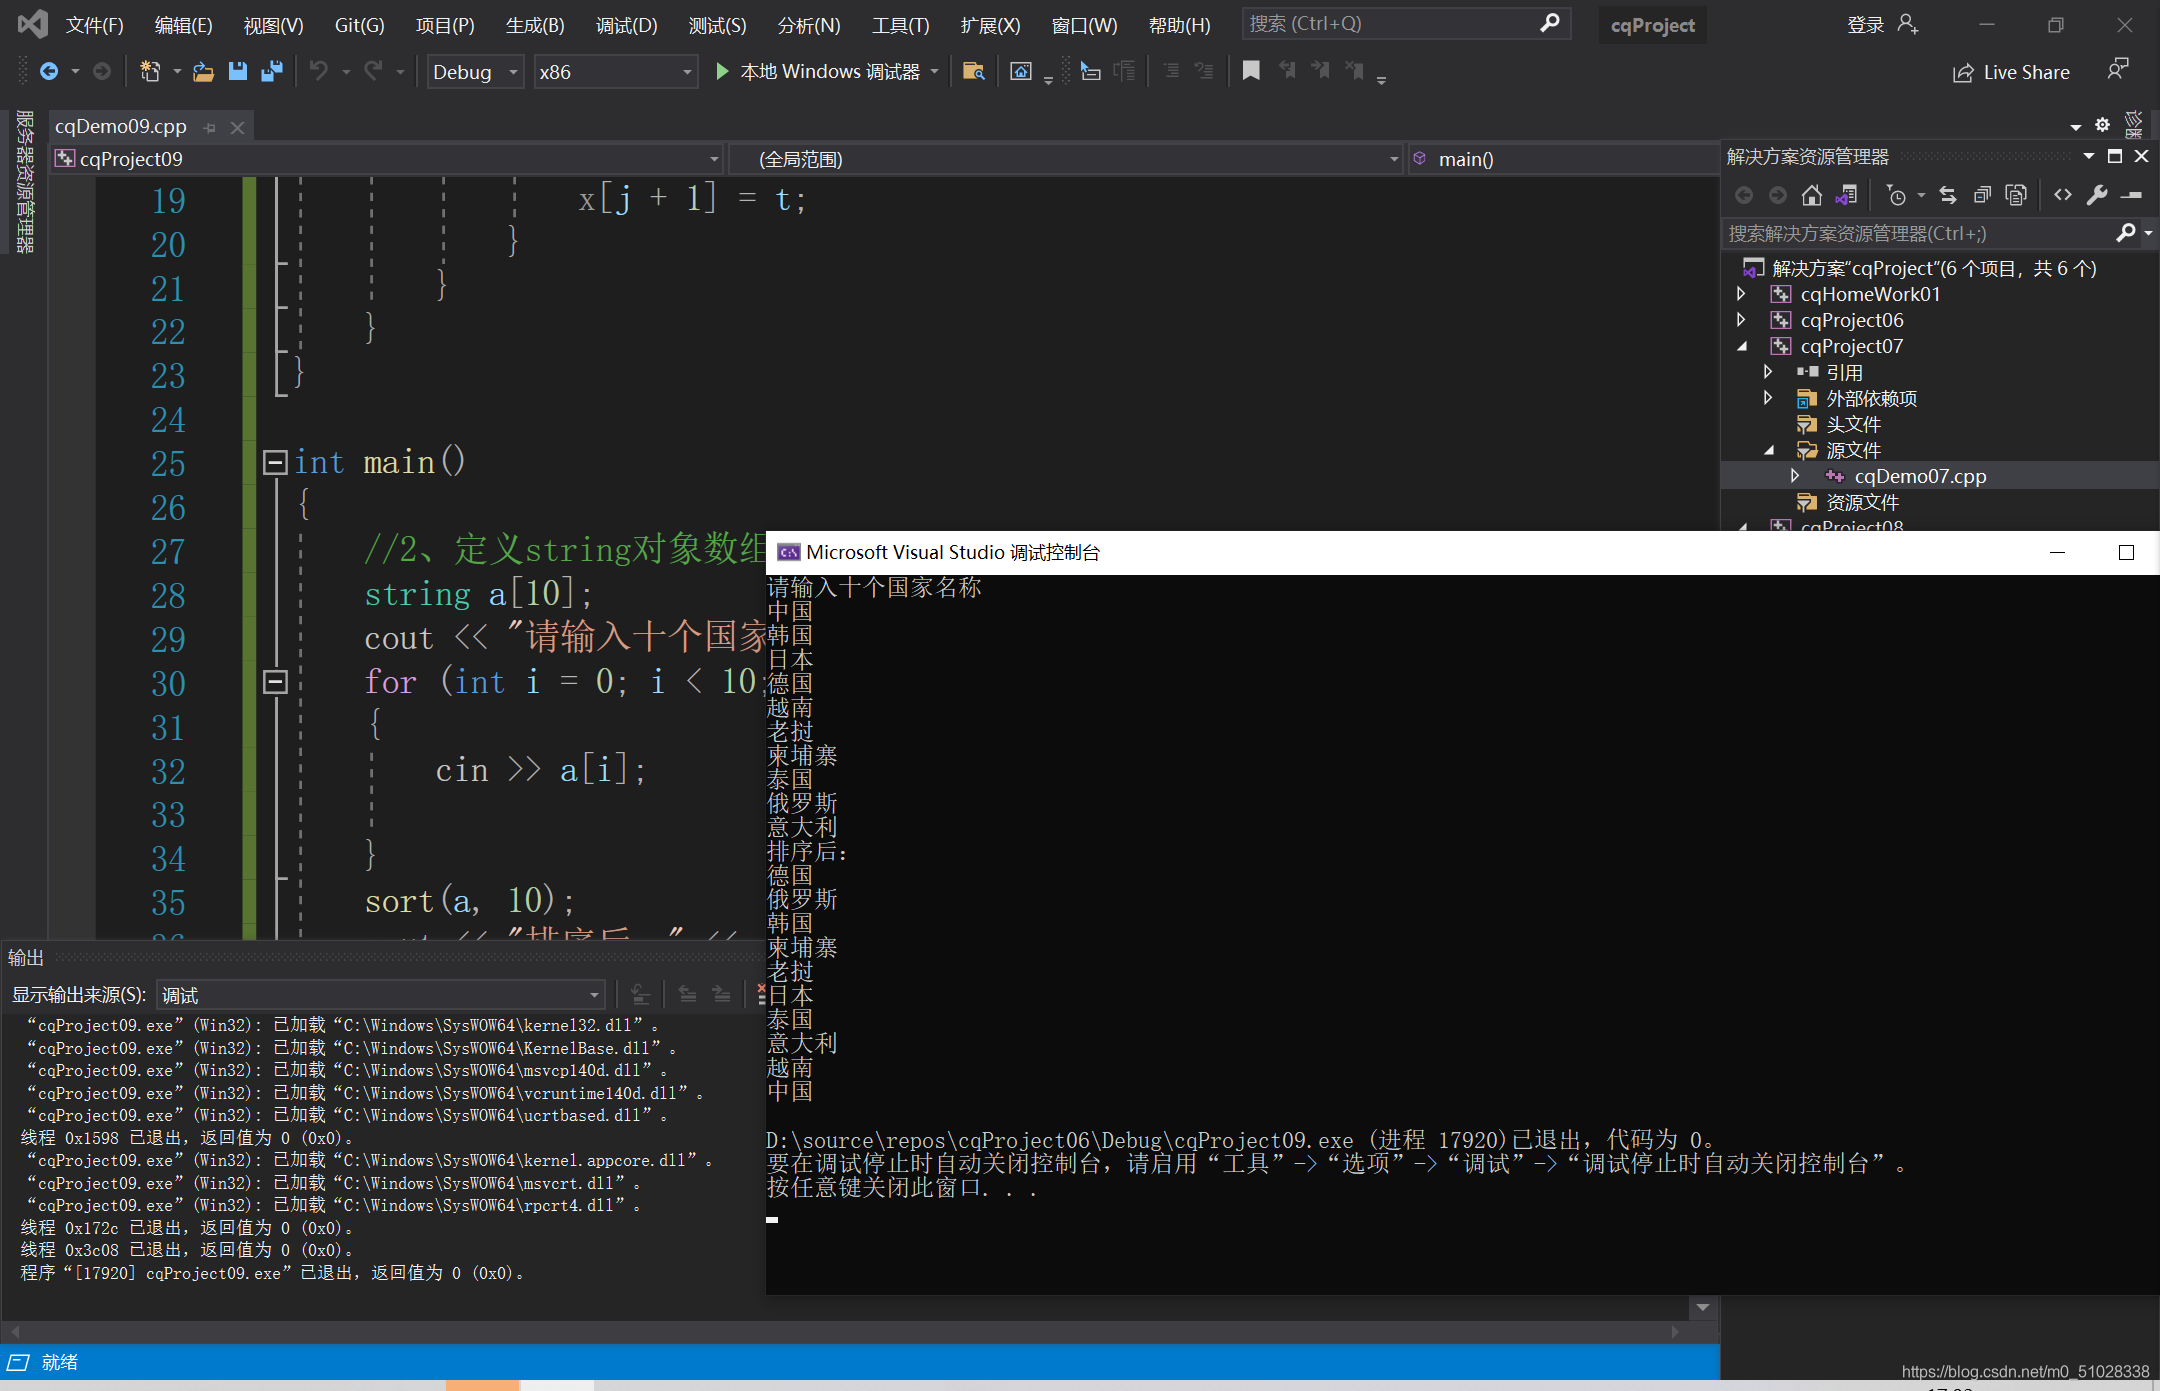This screenshot has height=1391, width=2160.
Task: Open the main() member dropdown
Action: [x=1565, y=159]
